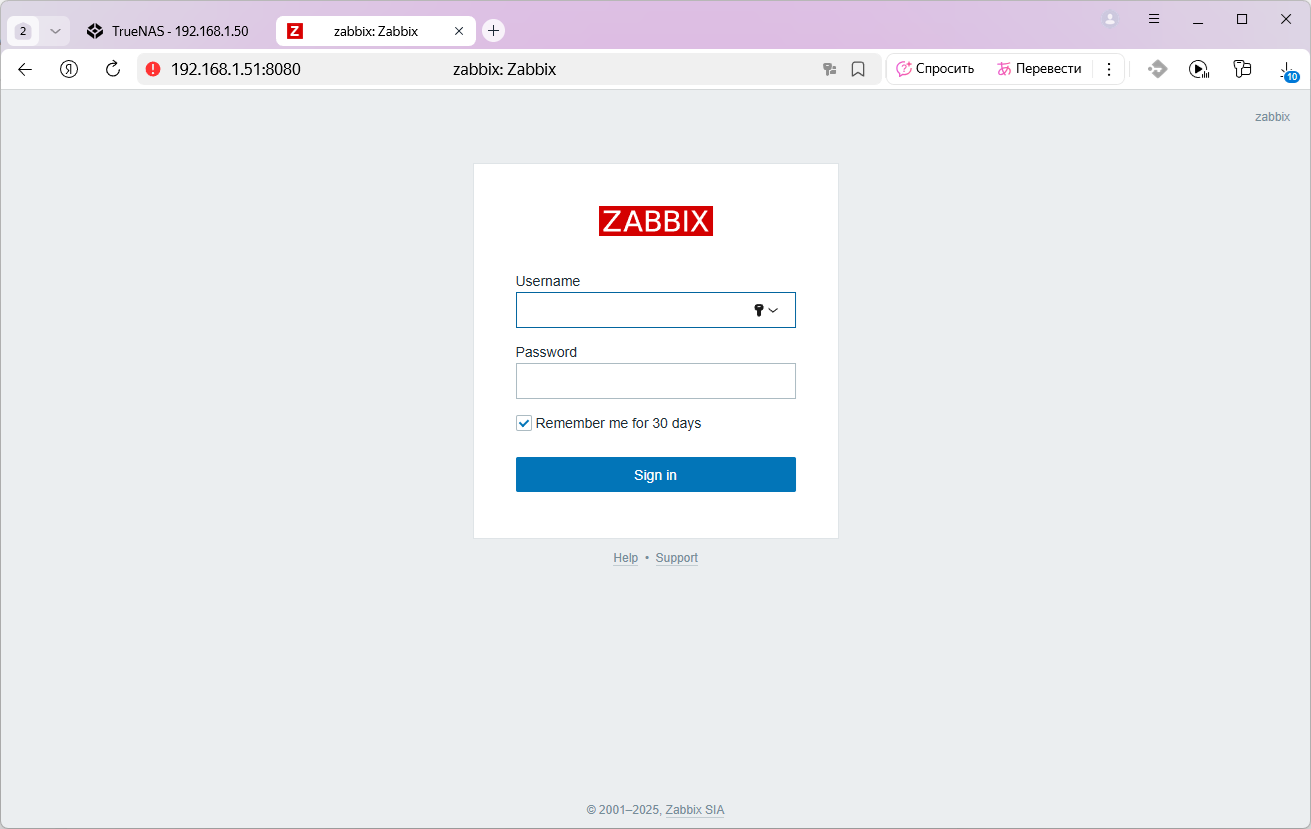
Task: Open the Zabbix SIA footer link
Action: click(x=695, y=810)
